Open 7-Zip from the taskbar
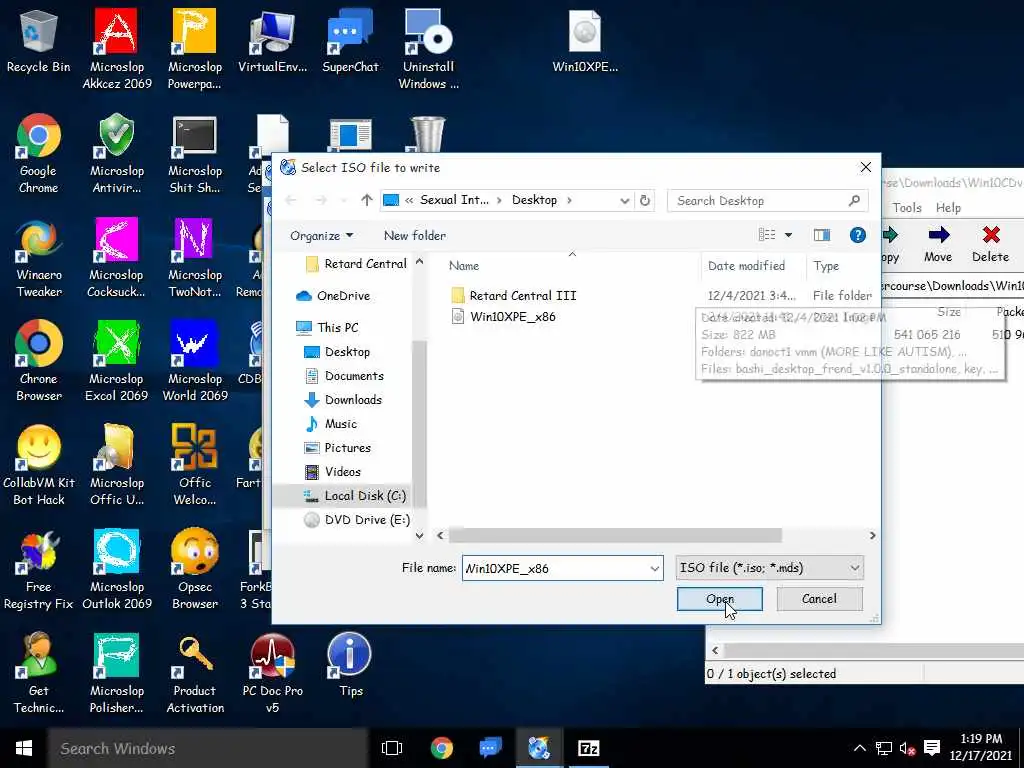 (588, 748)
